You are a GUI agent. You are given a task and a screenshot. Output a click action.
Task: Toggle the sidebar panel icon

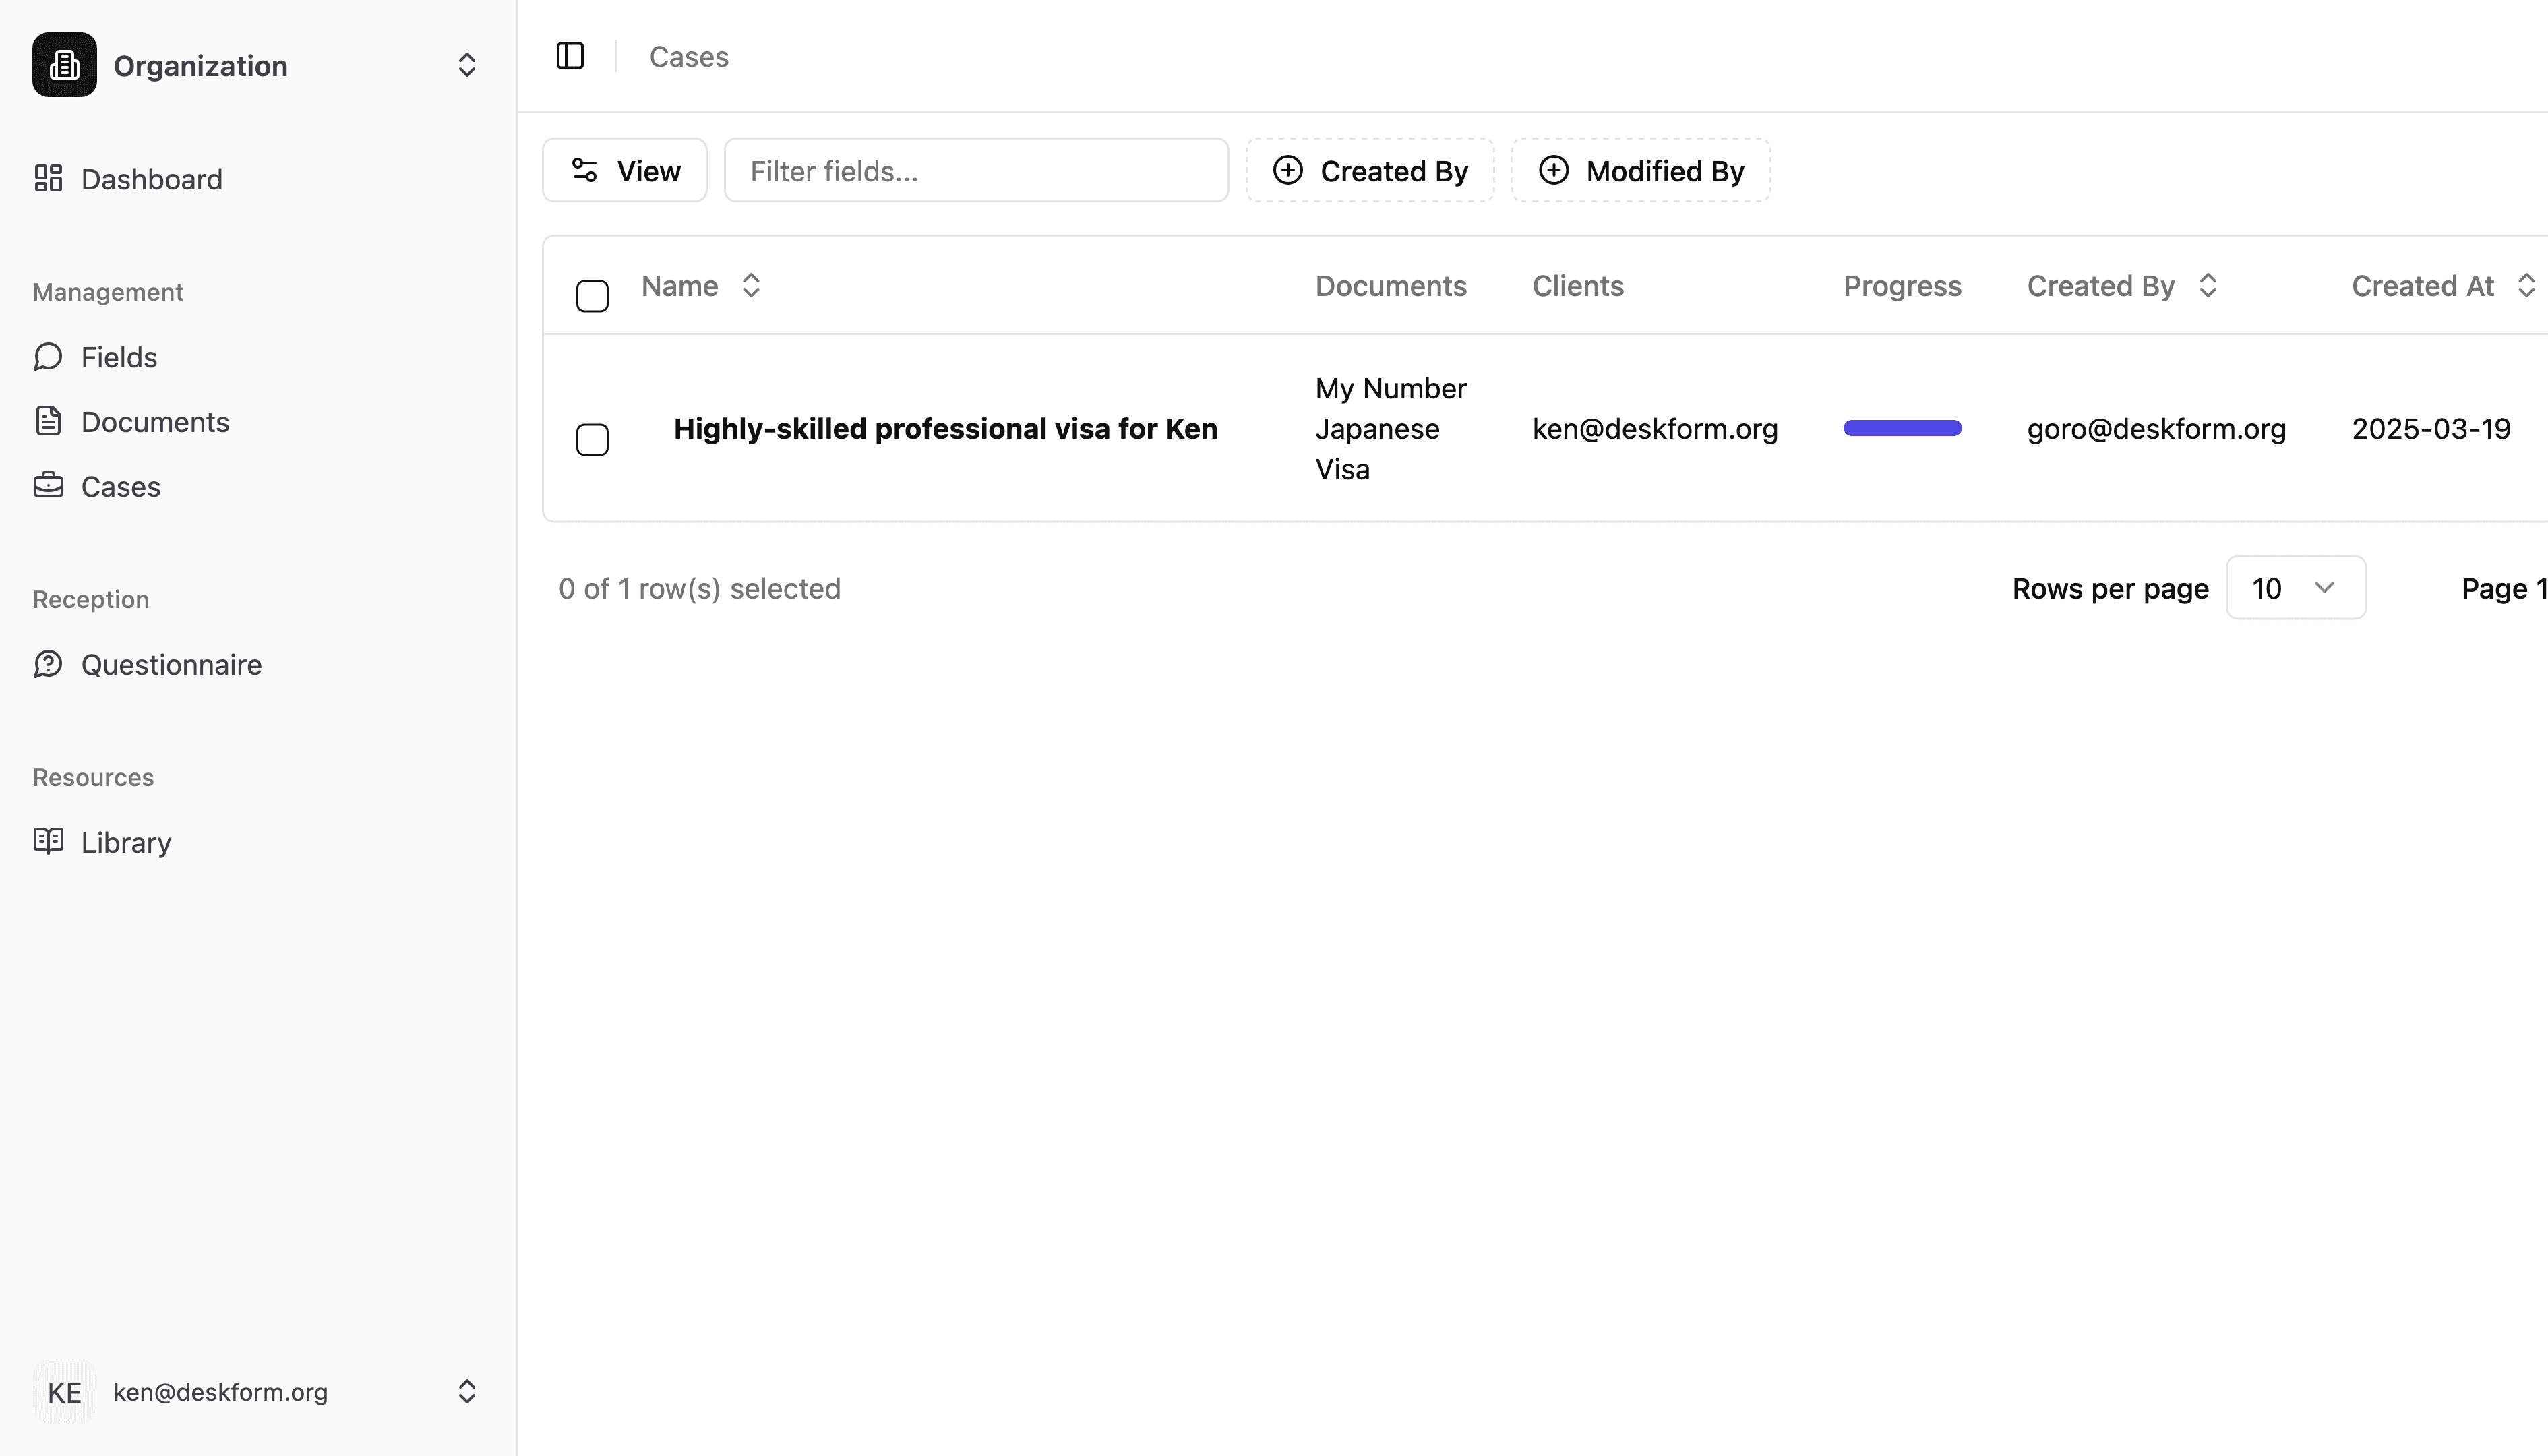[x=570, y=56]
